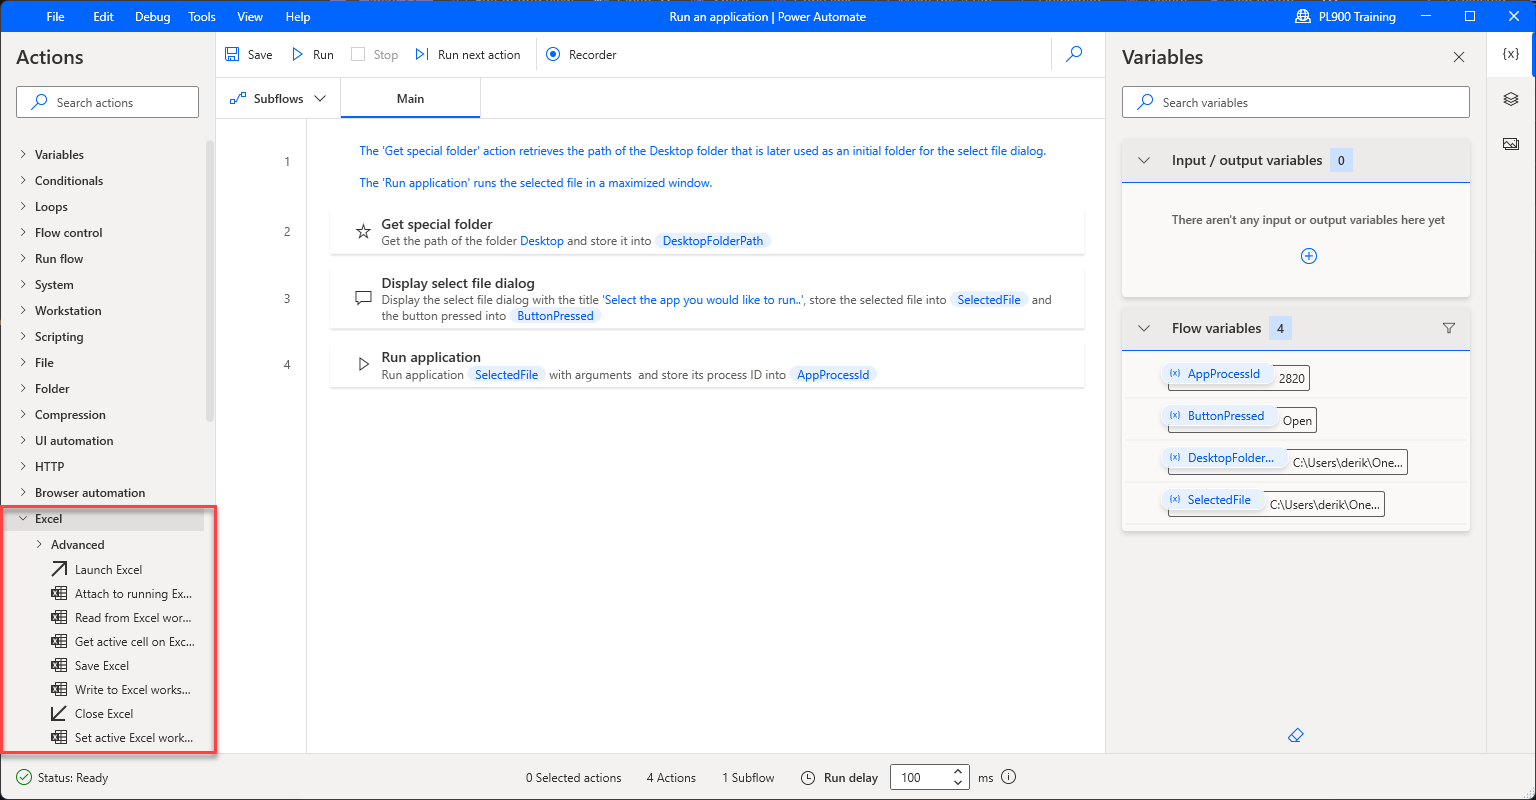Click the DesktopFolderPath variable in step 2

pos(714,241)
